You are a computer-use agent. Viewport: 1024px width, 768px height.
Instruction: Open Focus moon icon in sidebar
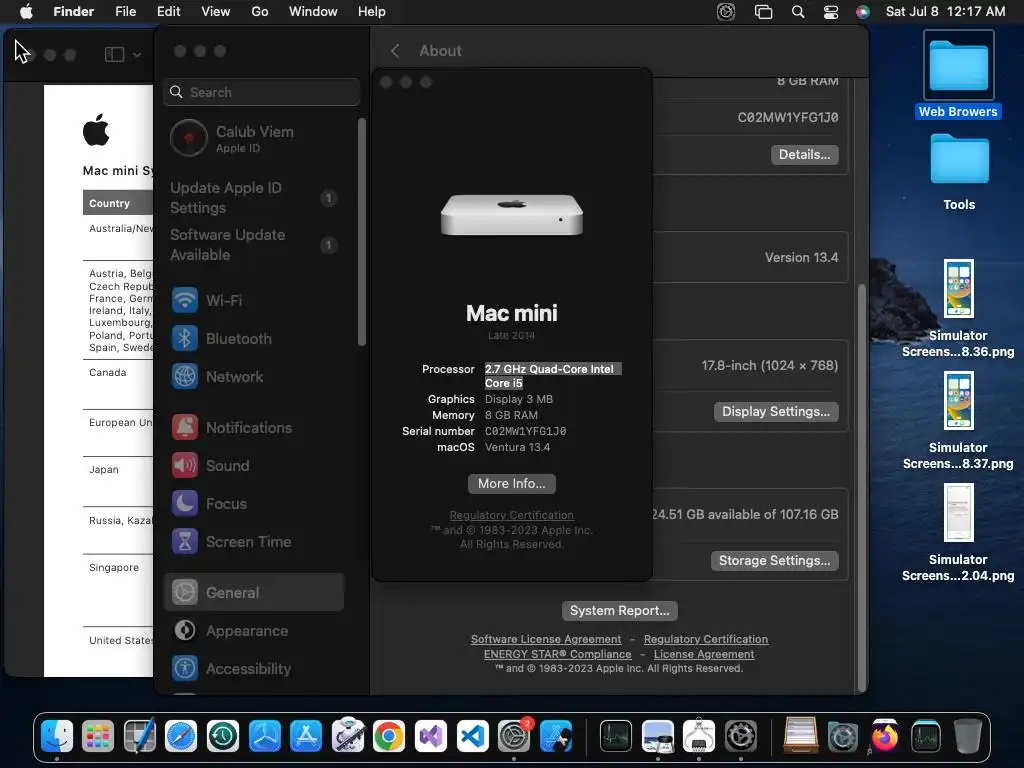click(185, 504)
